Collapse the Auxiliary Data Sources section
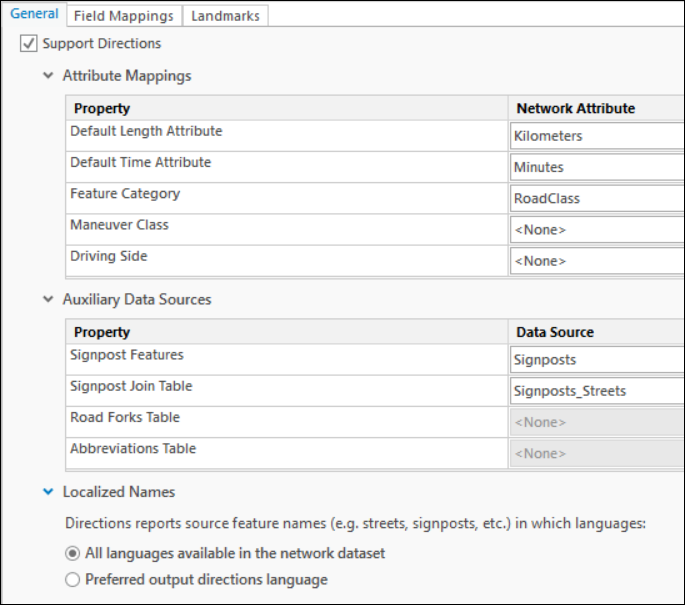 tap(48, 300)
